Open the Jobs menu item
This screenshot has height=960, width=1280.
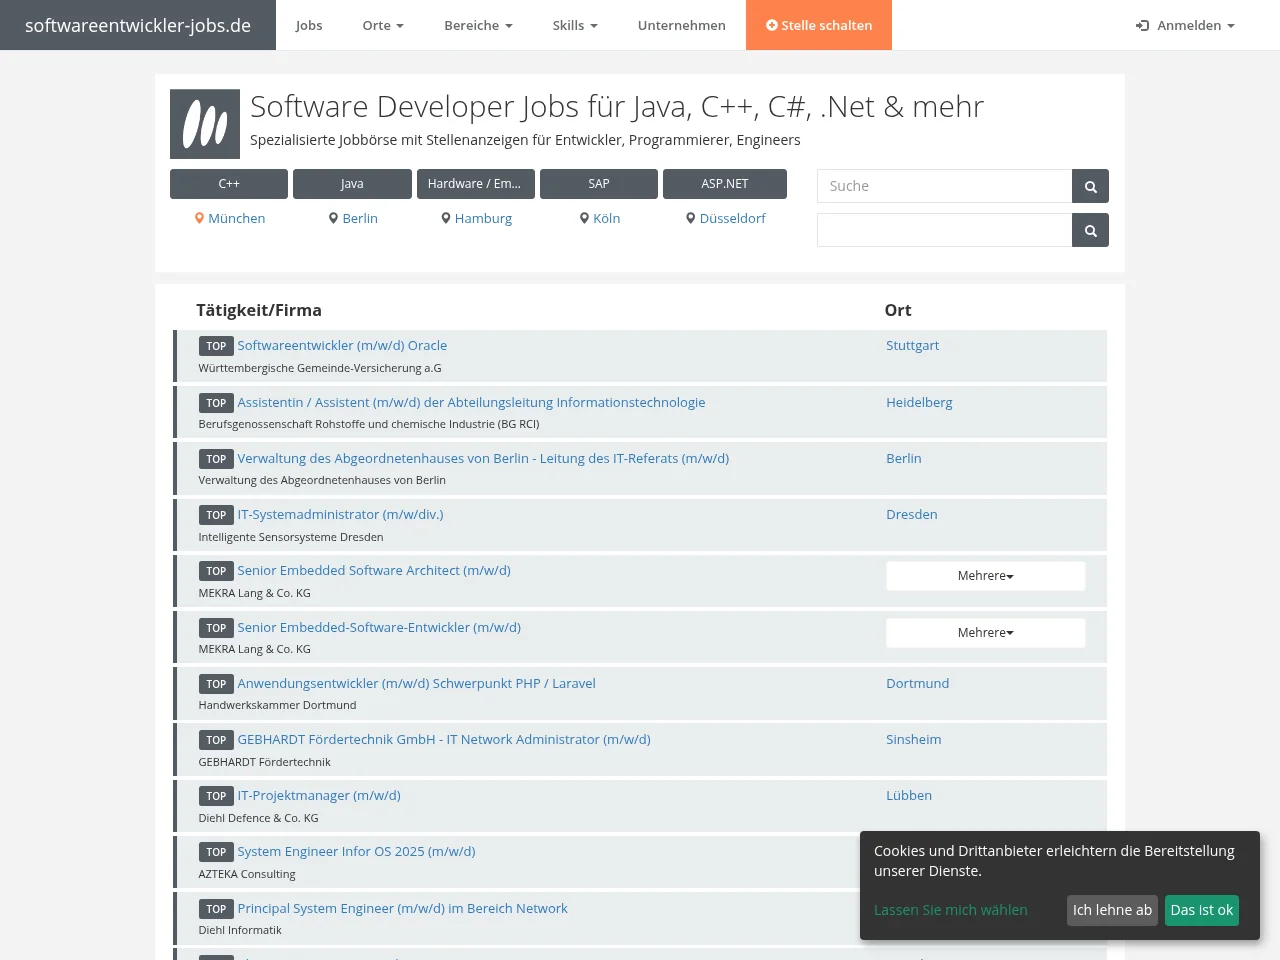[x=309, y=25]
